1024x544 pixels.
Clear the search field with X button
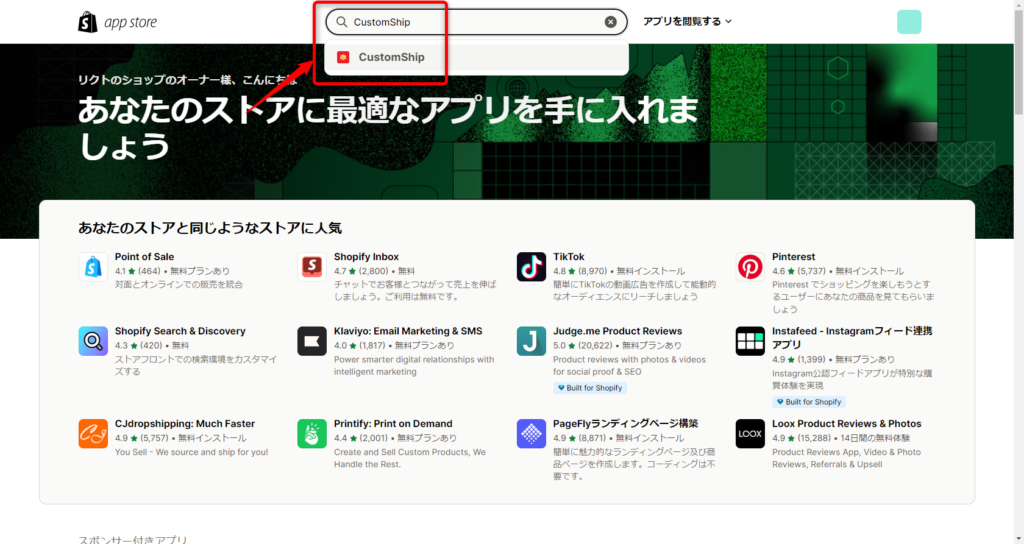point(611,22)
